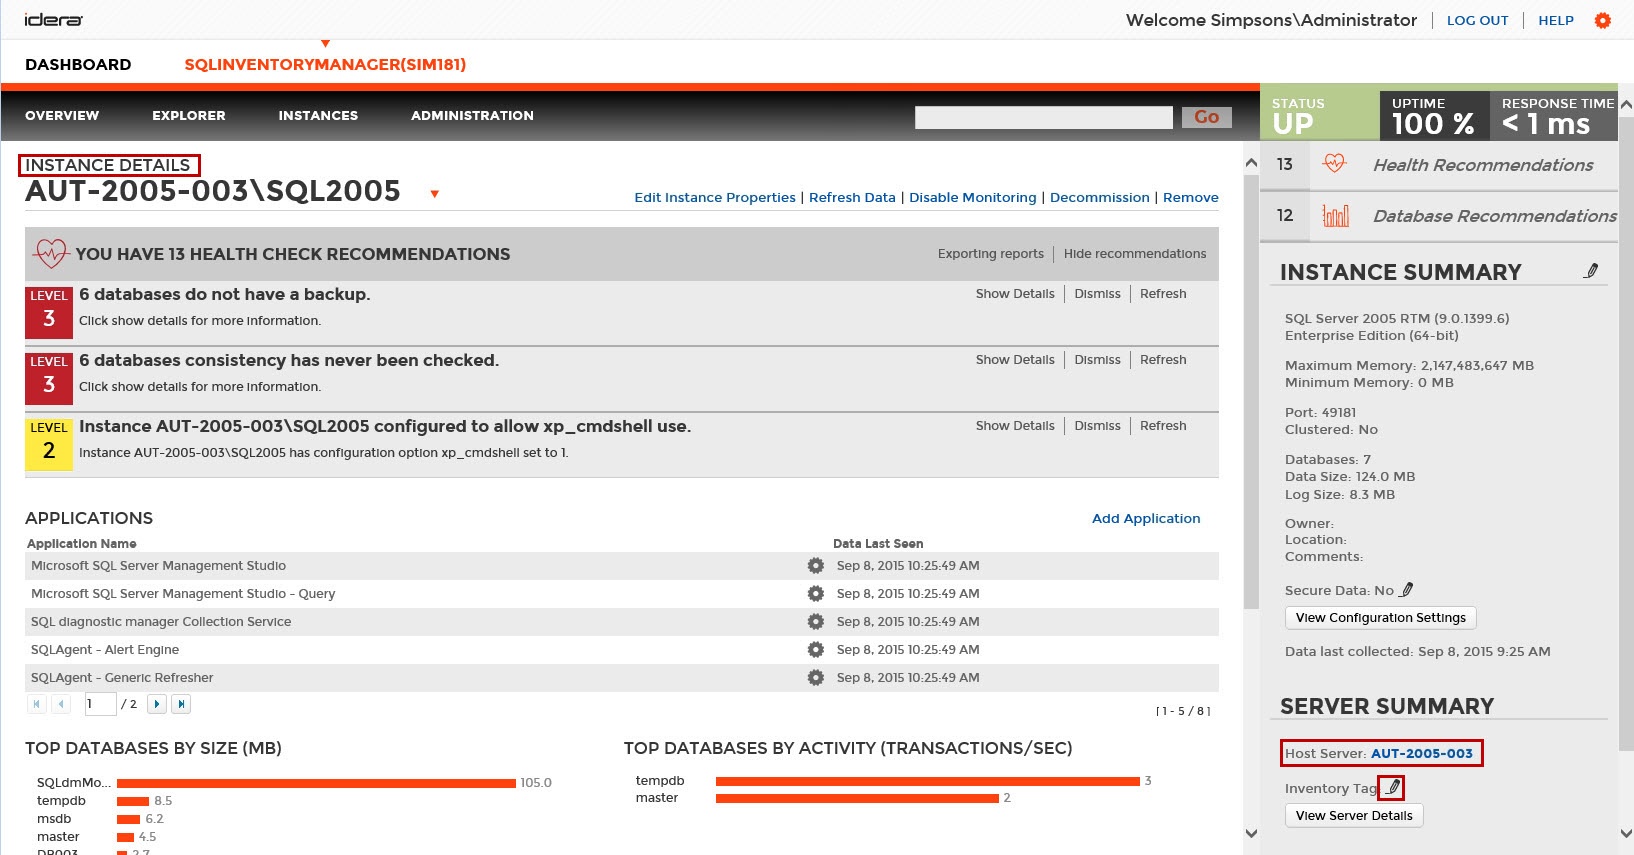This screenshot has width=1634, height=855.
Task: Click the Idera logo
Action: (x=54, y=20)
